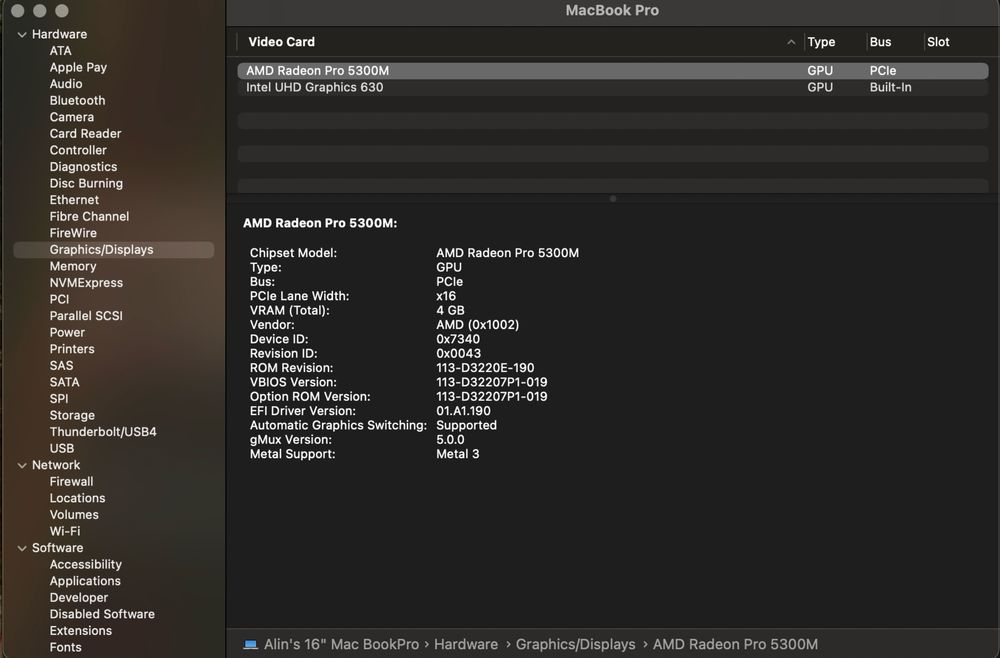Select Ethernet in the sidebar
1000x658 pixels.
[74, 200]
